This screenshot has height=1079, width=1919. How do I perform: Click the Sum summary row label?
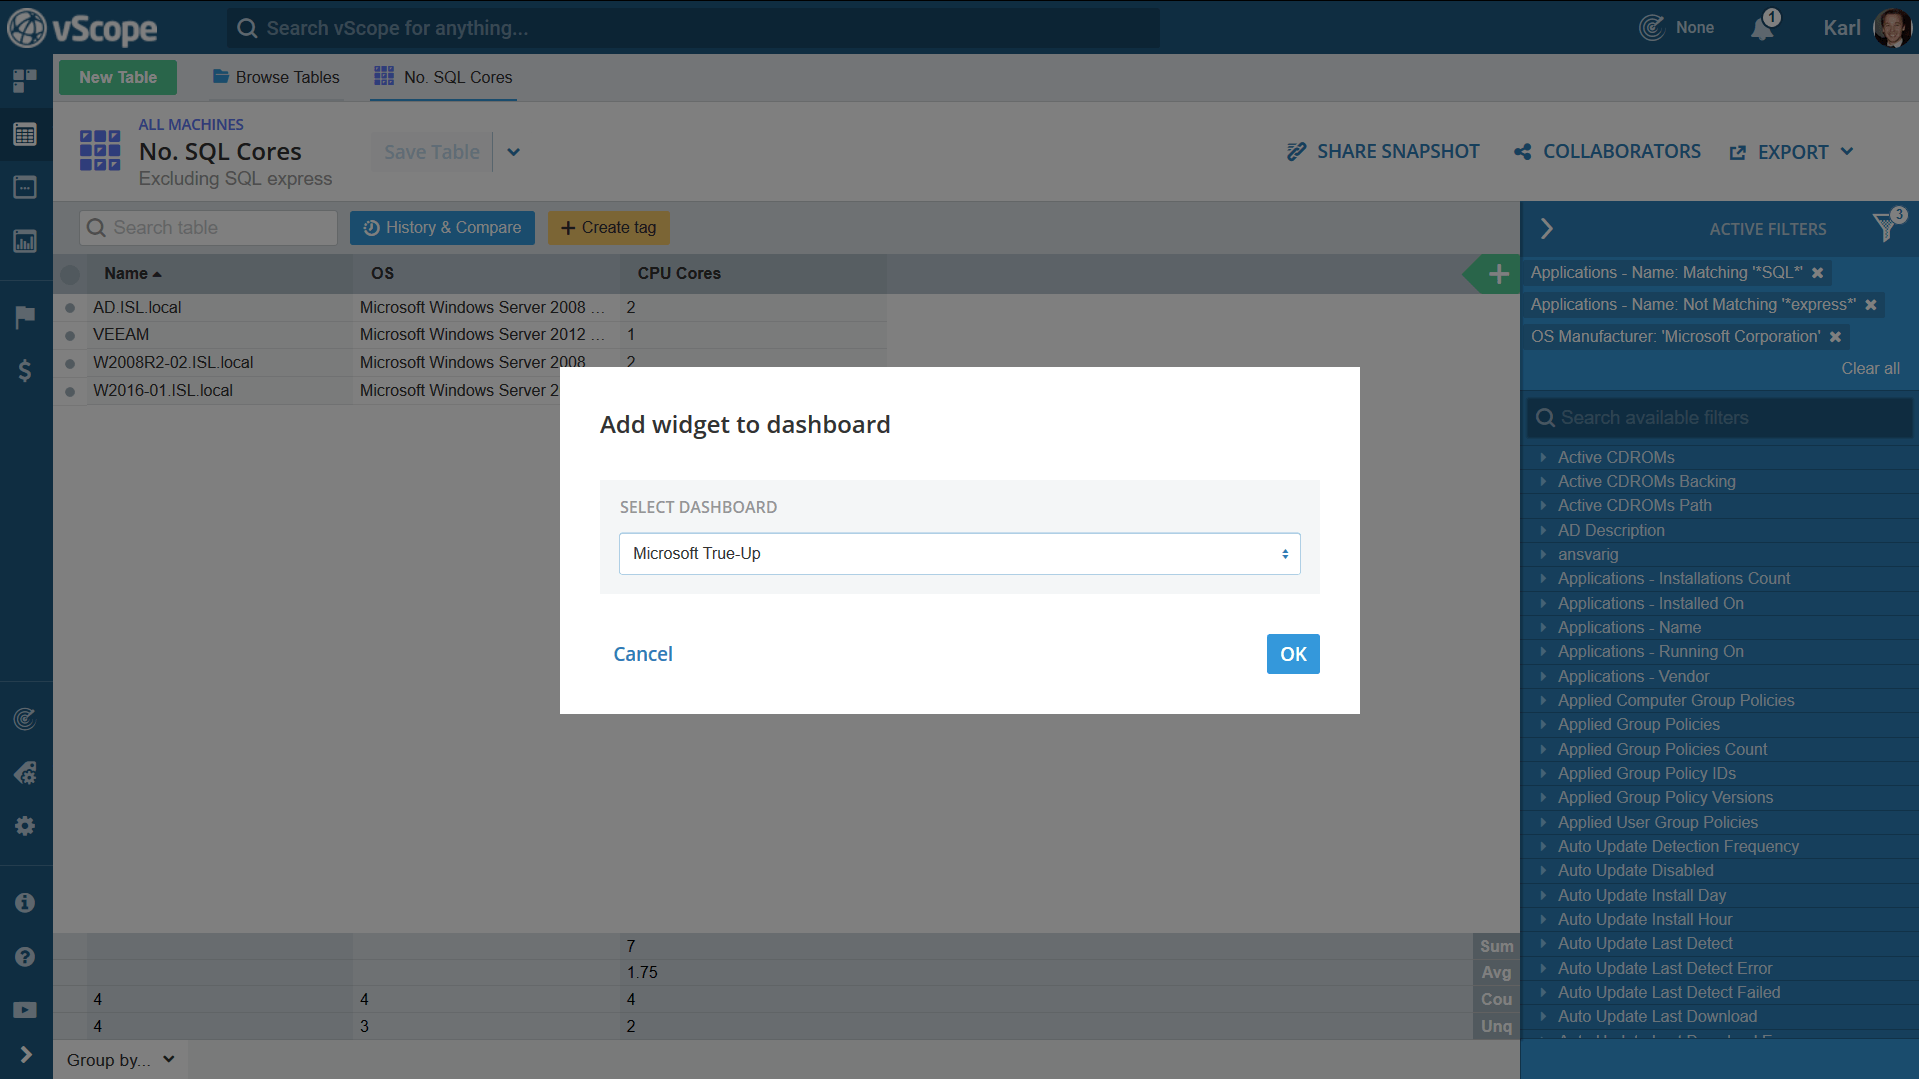click(1496, 946)
